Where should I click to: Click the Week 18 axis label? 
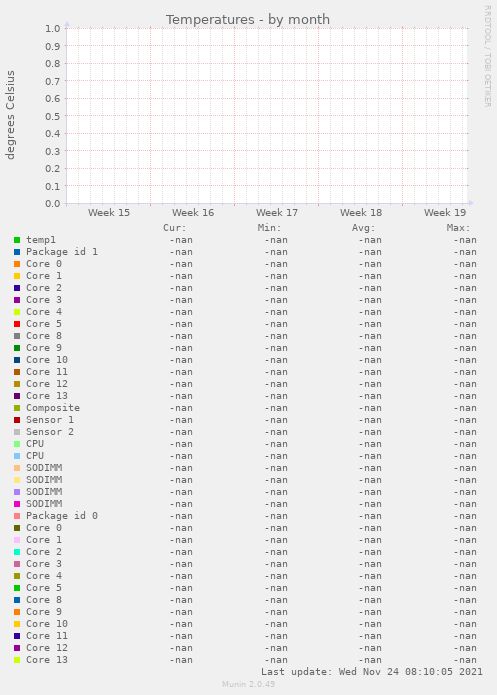361,213
